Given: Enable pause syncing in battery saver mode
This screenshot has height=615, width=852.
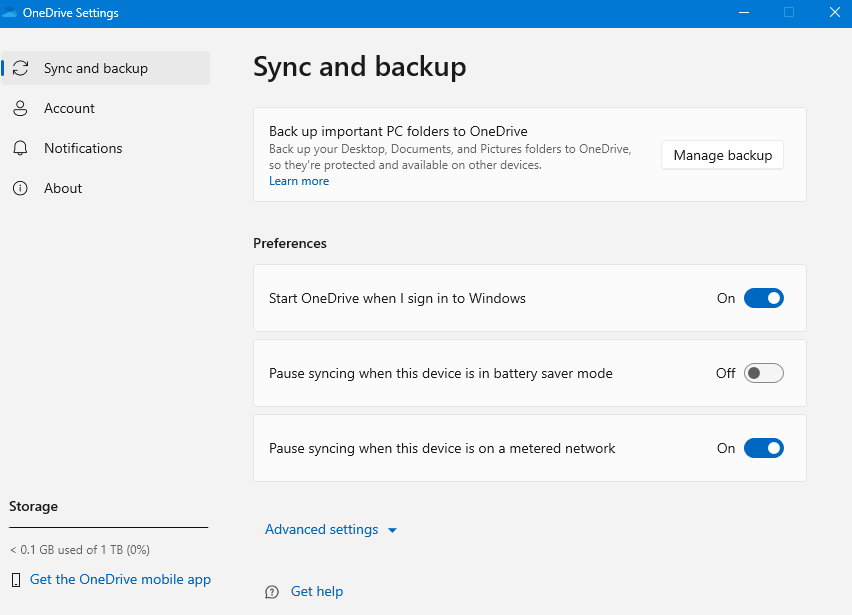Looking at the screenshot, I should pos(763,373).
